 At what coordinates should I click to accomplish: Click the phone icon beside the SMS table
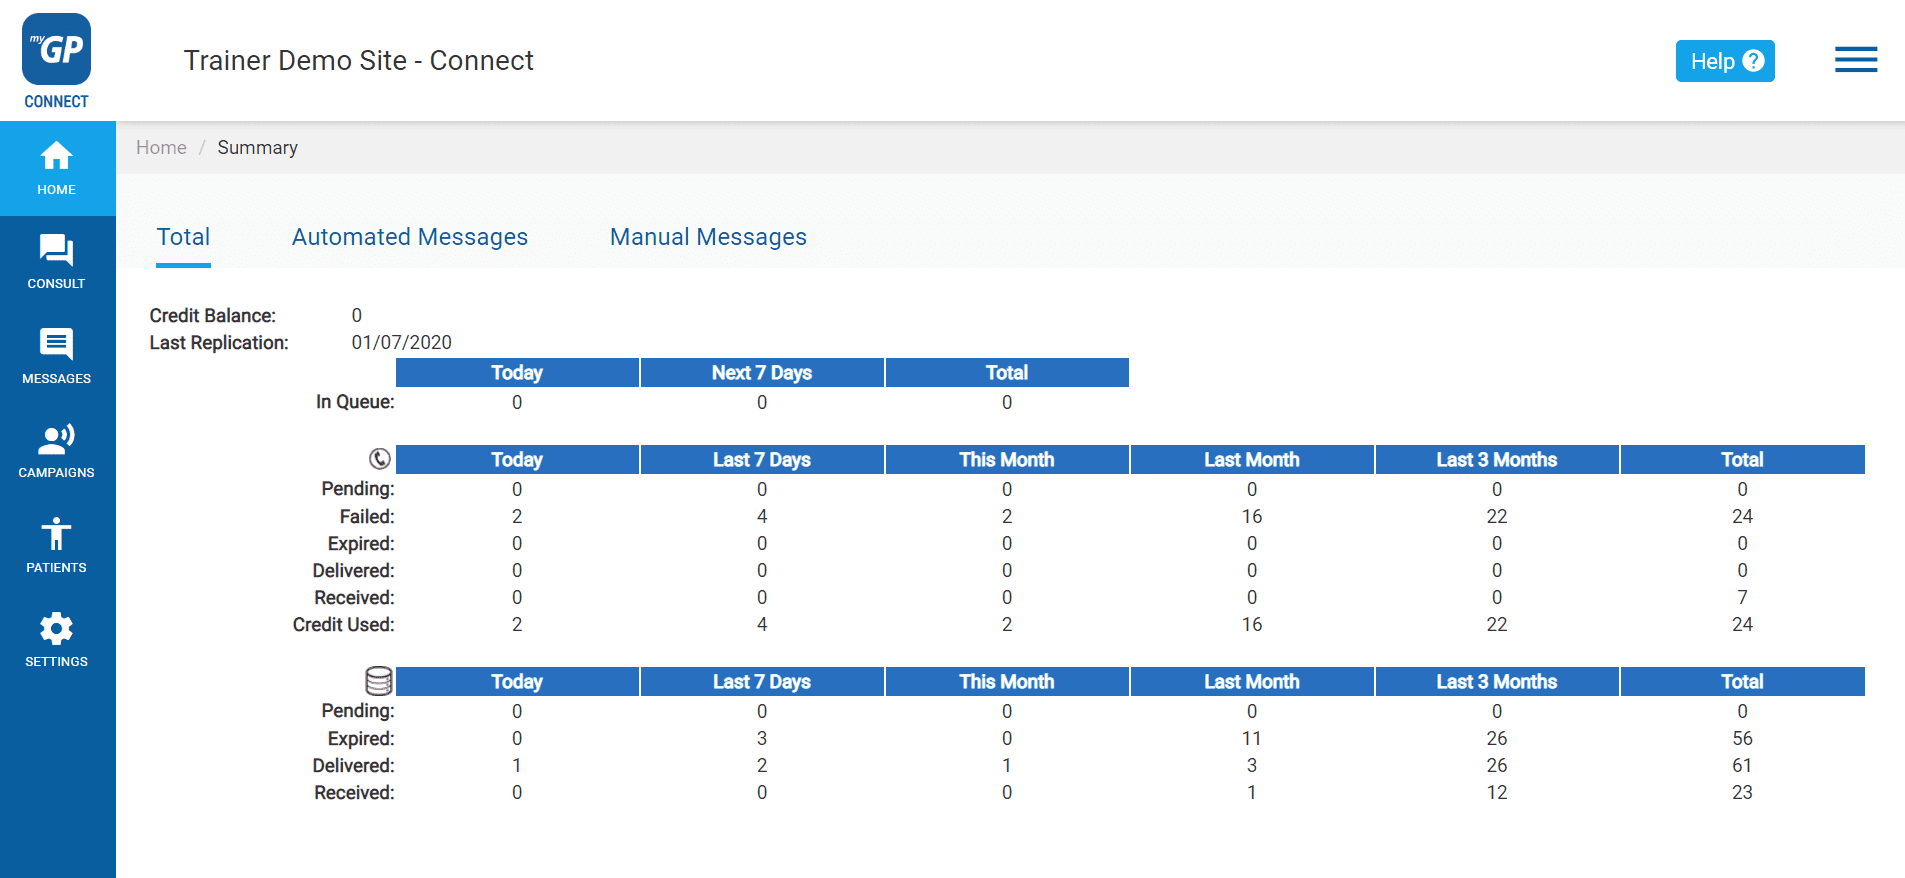tap(380, 459)
